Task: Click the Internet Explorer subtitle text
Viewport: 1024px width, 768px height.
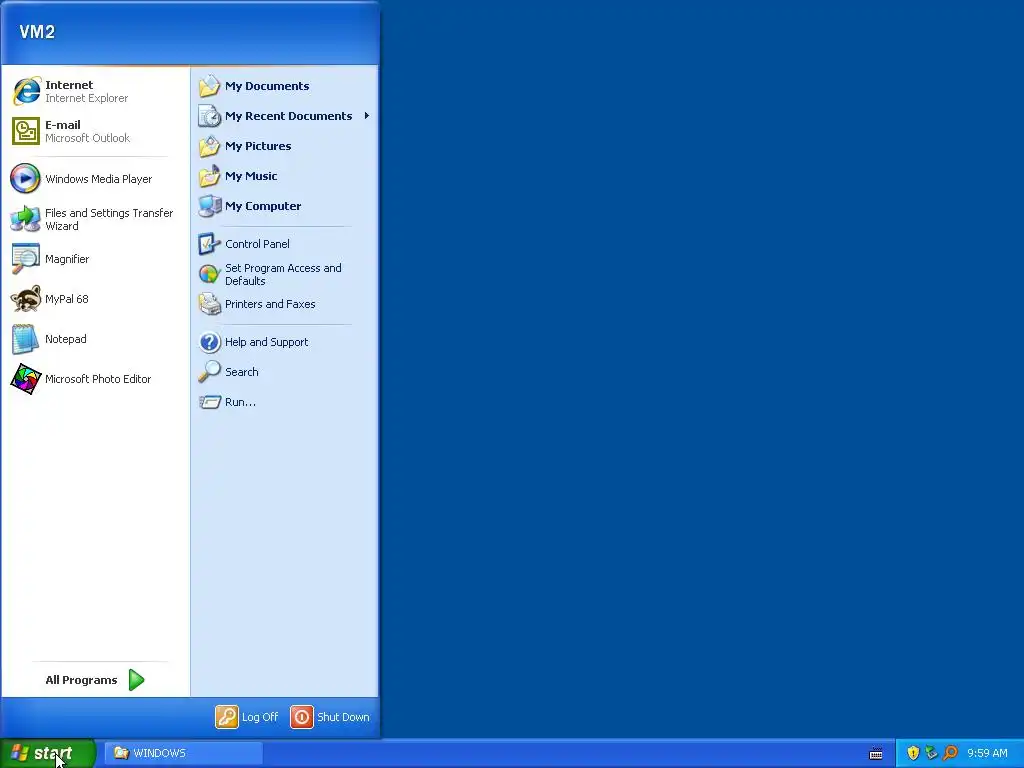Action: pos(86,98)
